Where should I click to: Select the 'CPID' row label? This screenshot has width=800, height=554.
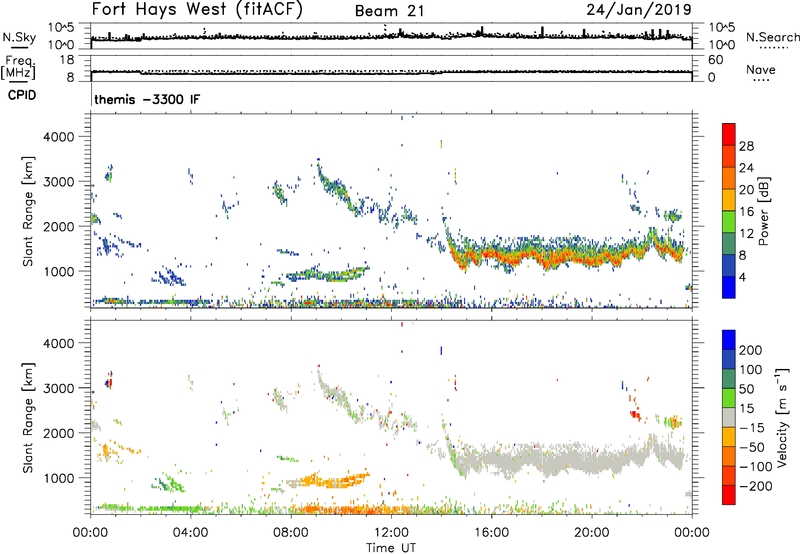coord(22,95)
